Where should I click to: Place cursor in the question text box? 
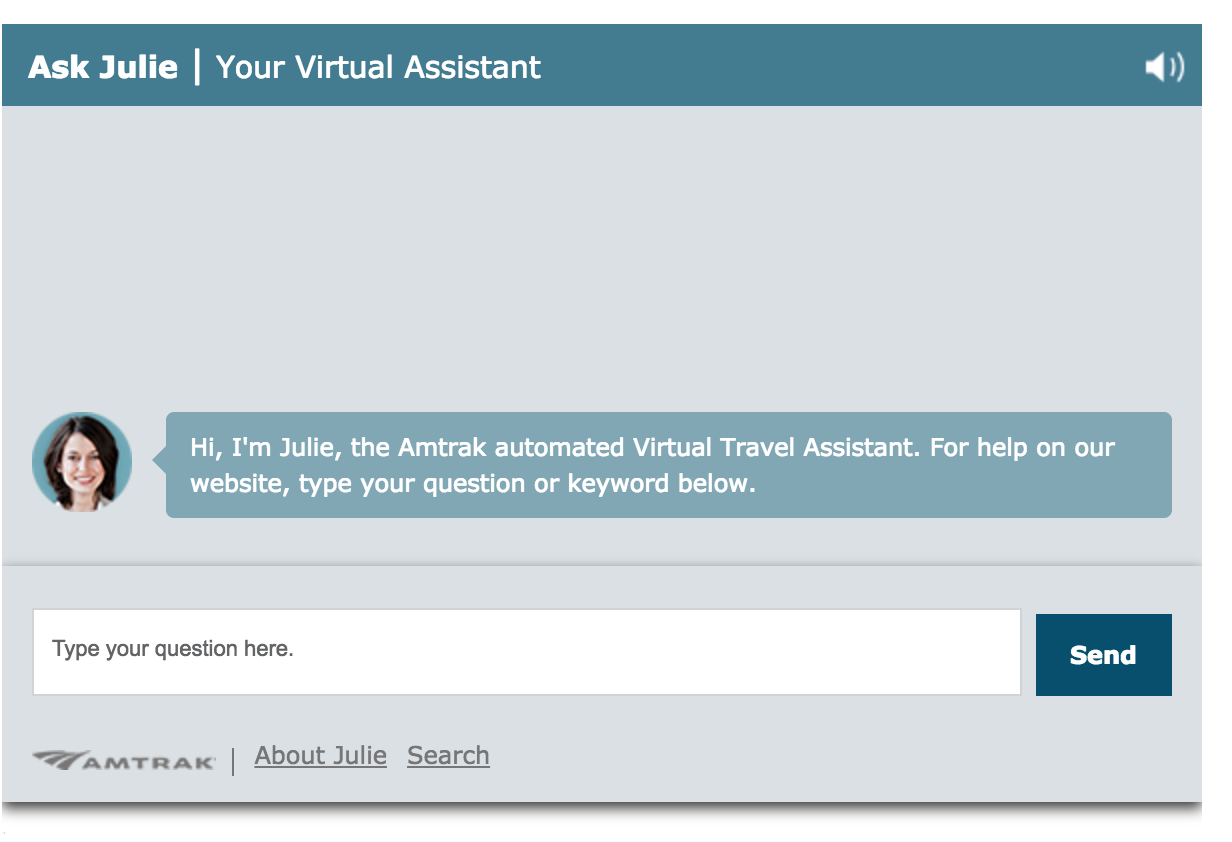527,651
